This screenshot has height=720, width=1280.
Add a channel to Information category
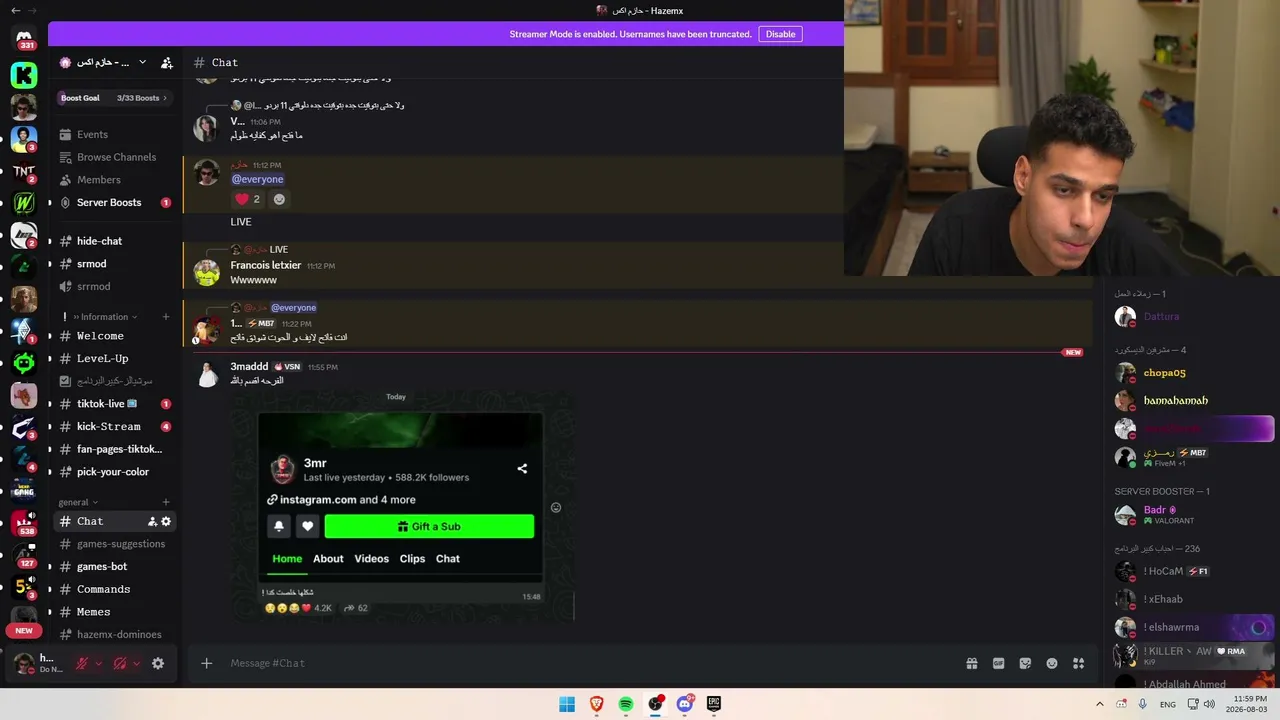click(166, 317)
